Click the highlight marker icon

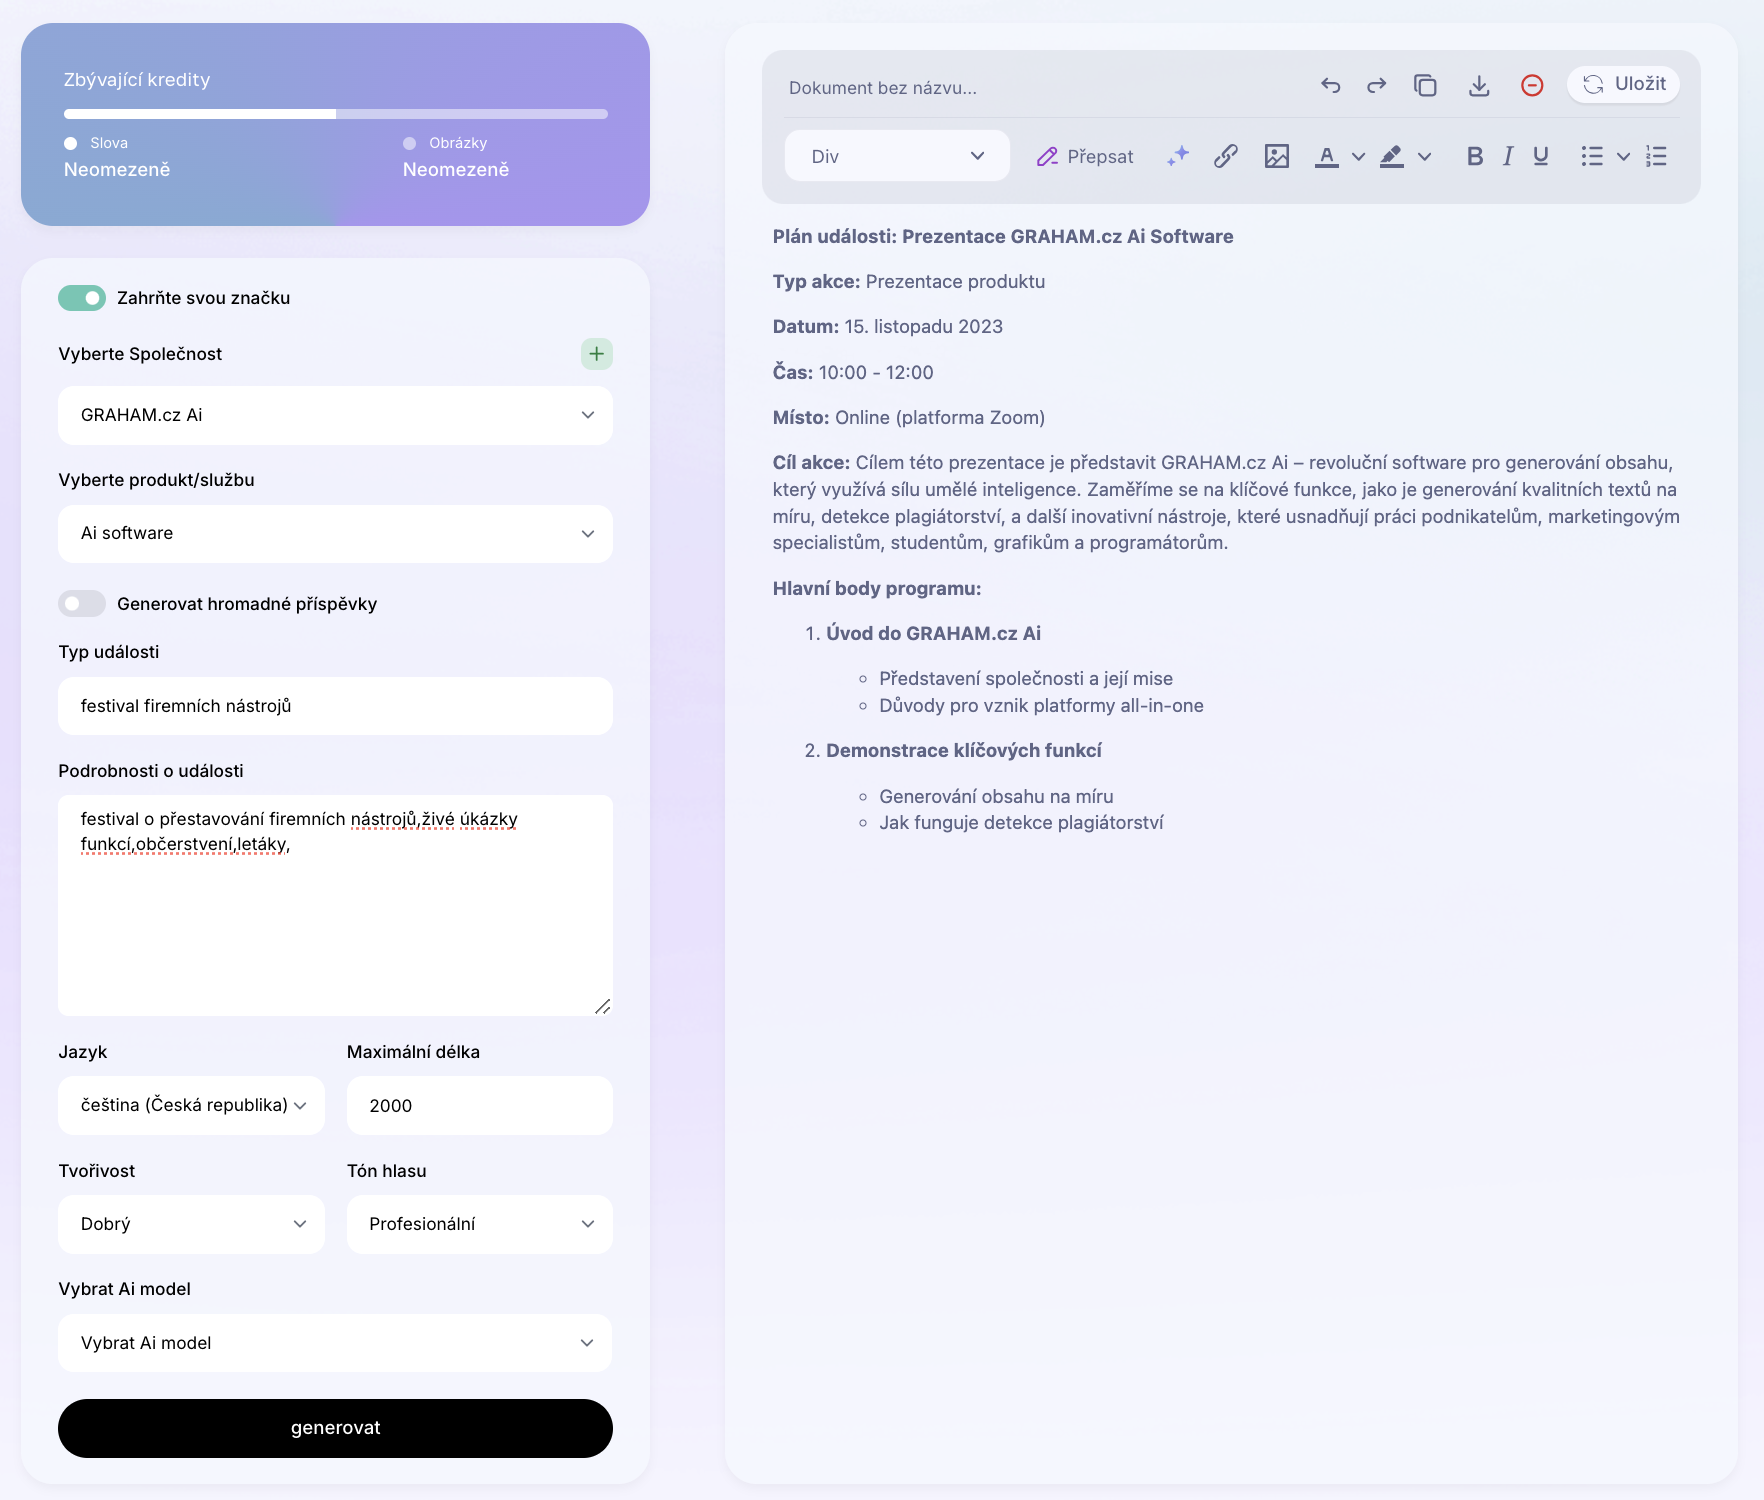pos(1392,156)
